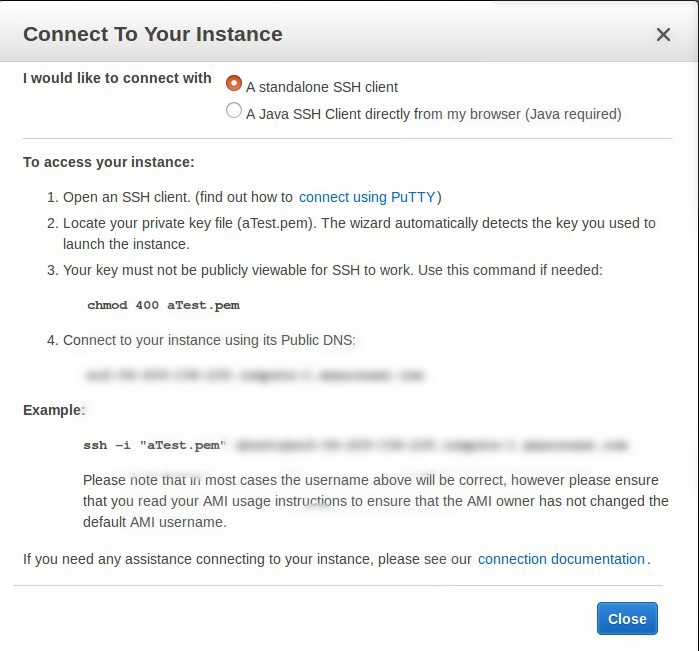Open the connect using PuTTY link
This screenshot has height=651, width=699.
tap(366, 197)
